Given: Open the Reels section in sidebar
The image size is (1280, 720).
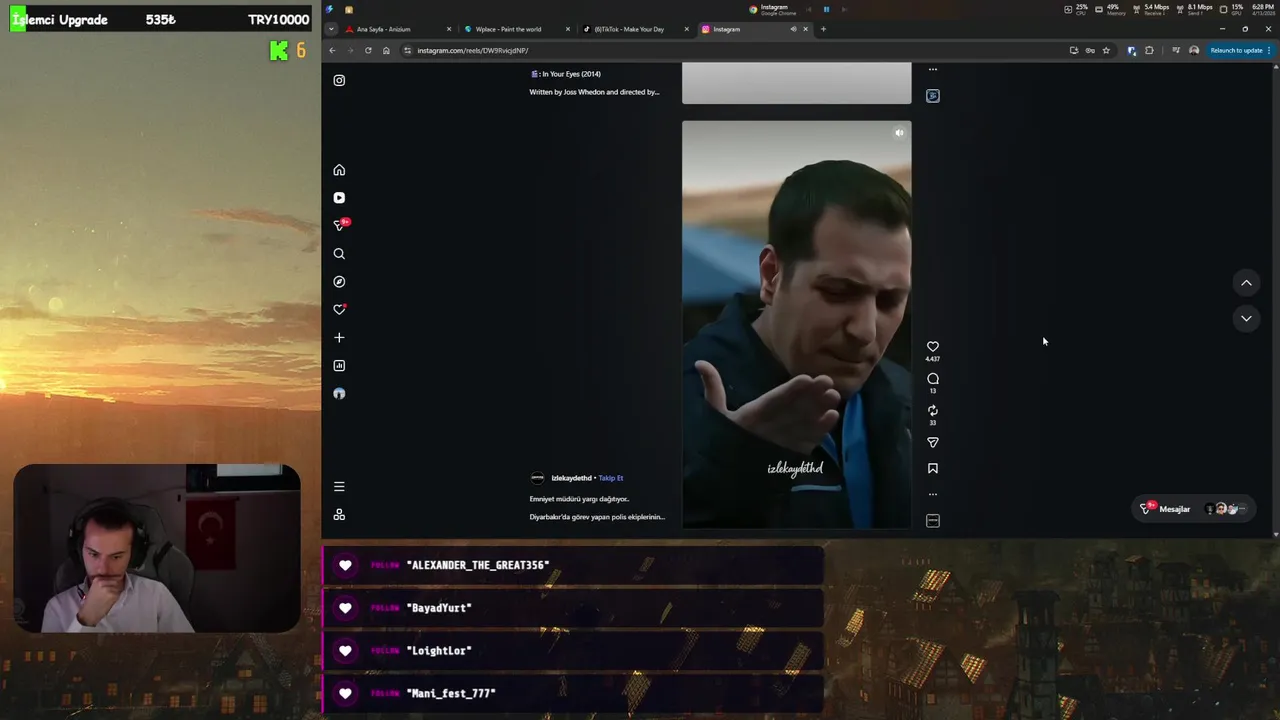Looking at the screenshot, I should click(339, 198).
